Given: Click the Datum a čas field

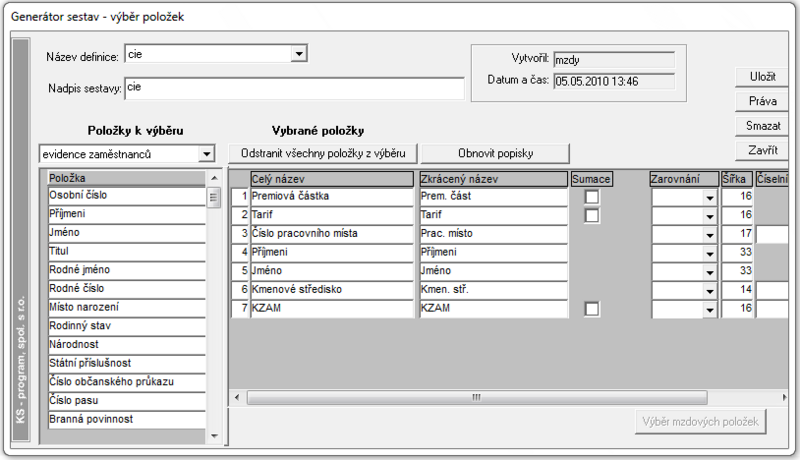Looking at the screenshot, I should click(614, 82).
